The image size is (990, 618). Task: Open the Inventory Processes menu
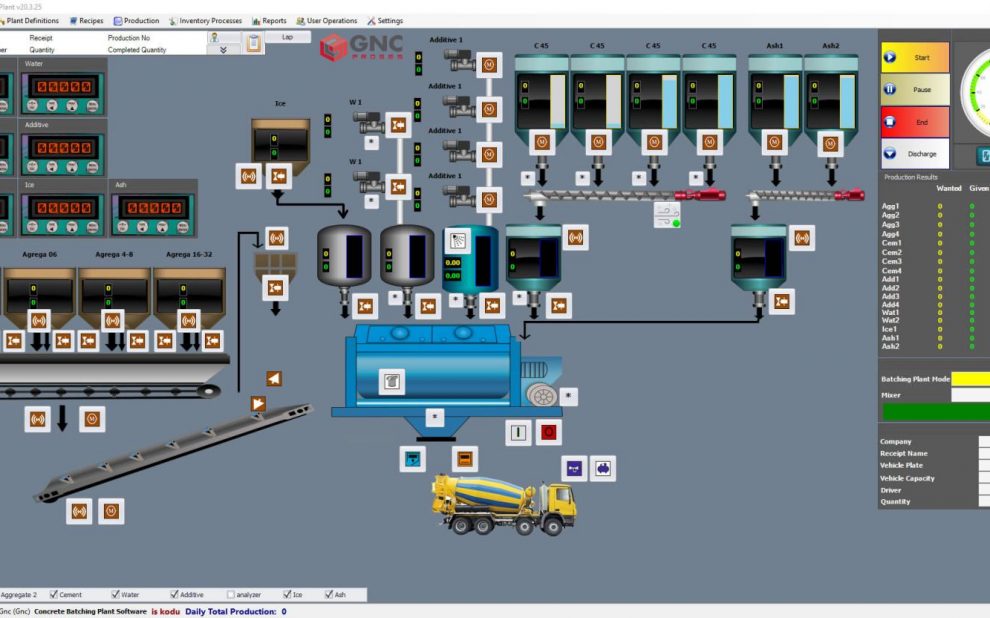(205, 21)
